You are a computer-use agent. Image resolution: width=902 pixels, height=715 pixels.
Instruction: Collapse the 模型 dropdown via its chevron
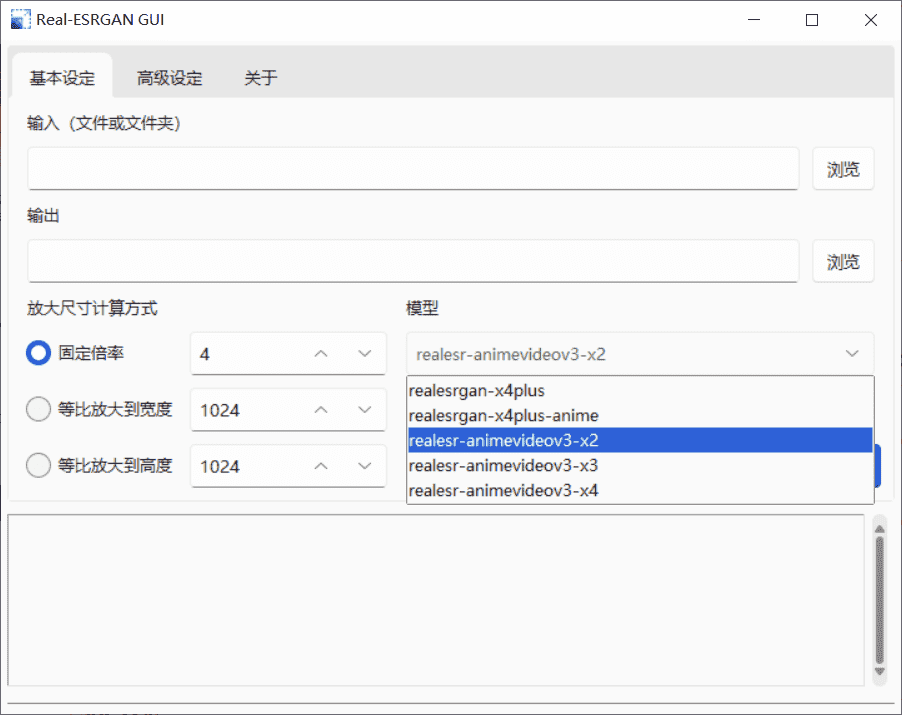[852, 354]
